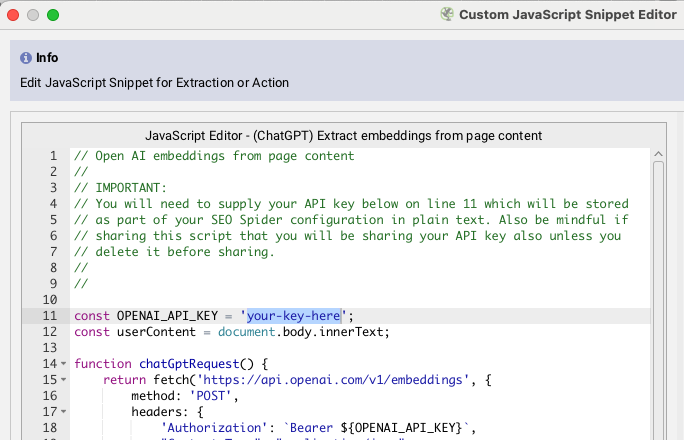The height and width of the screenshot is (440, 684).
Task: Minimize the window with the yellow button
Action: point(33,15)
